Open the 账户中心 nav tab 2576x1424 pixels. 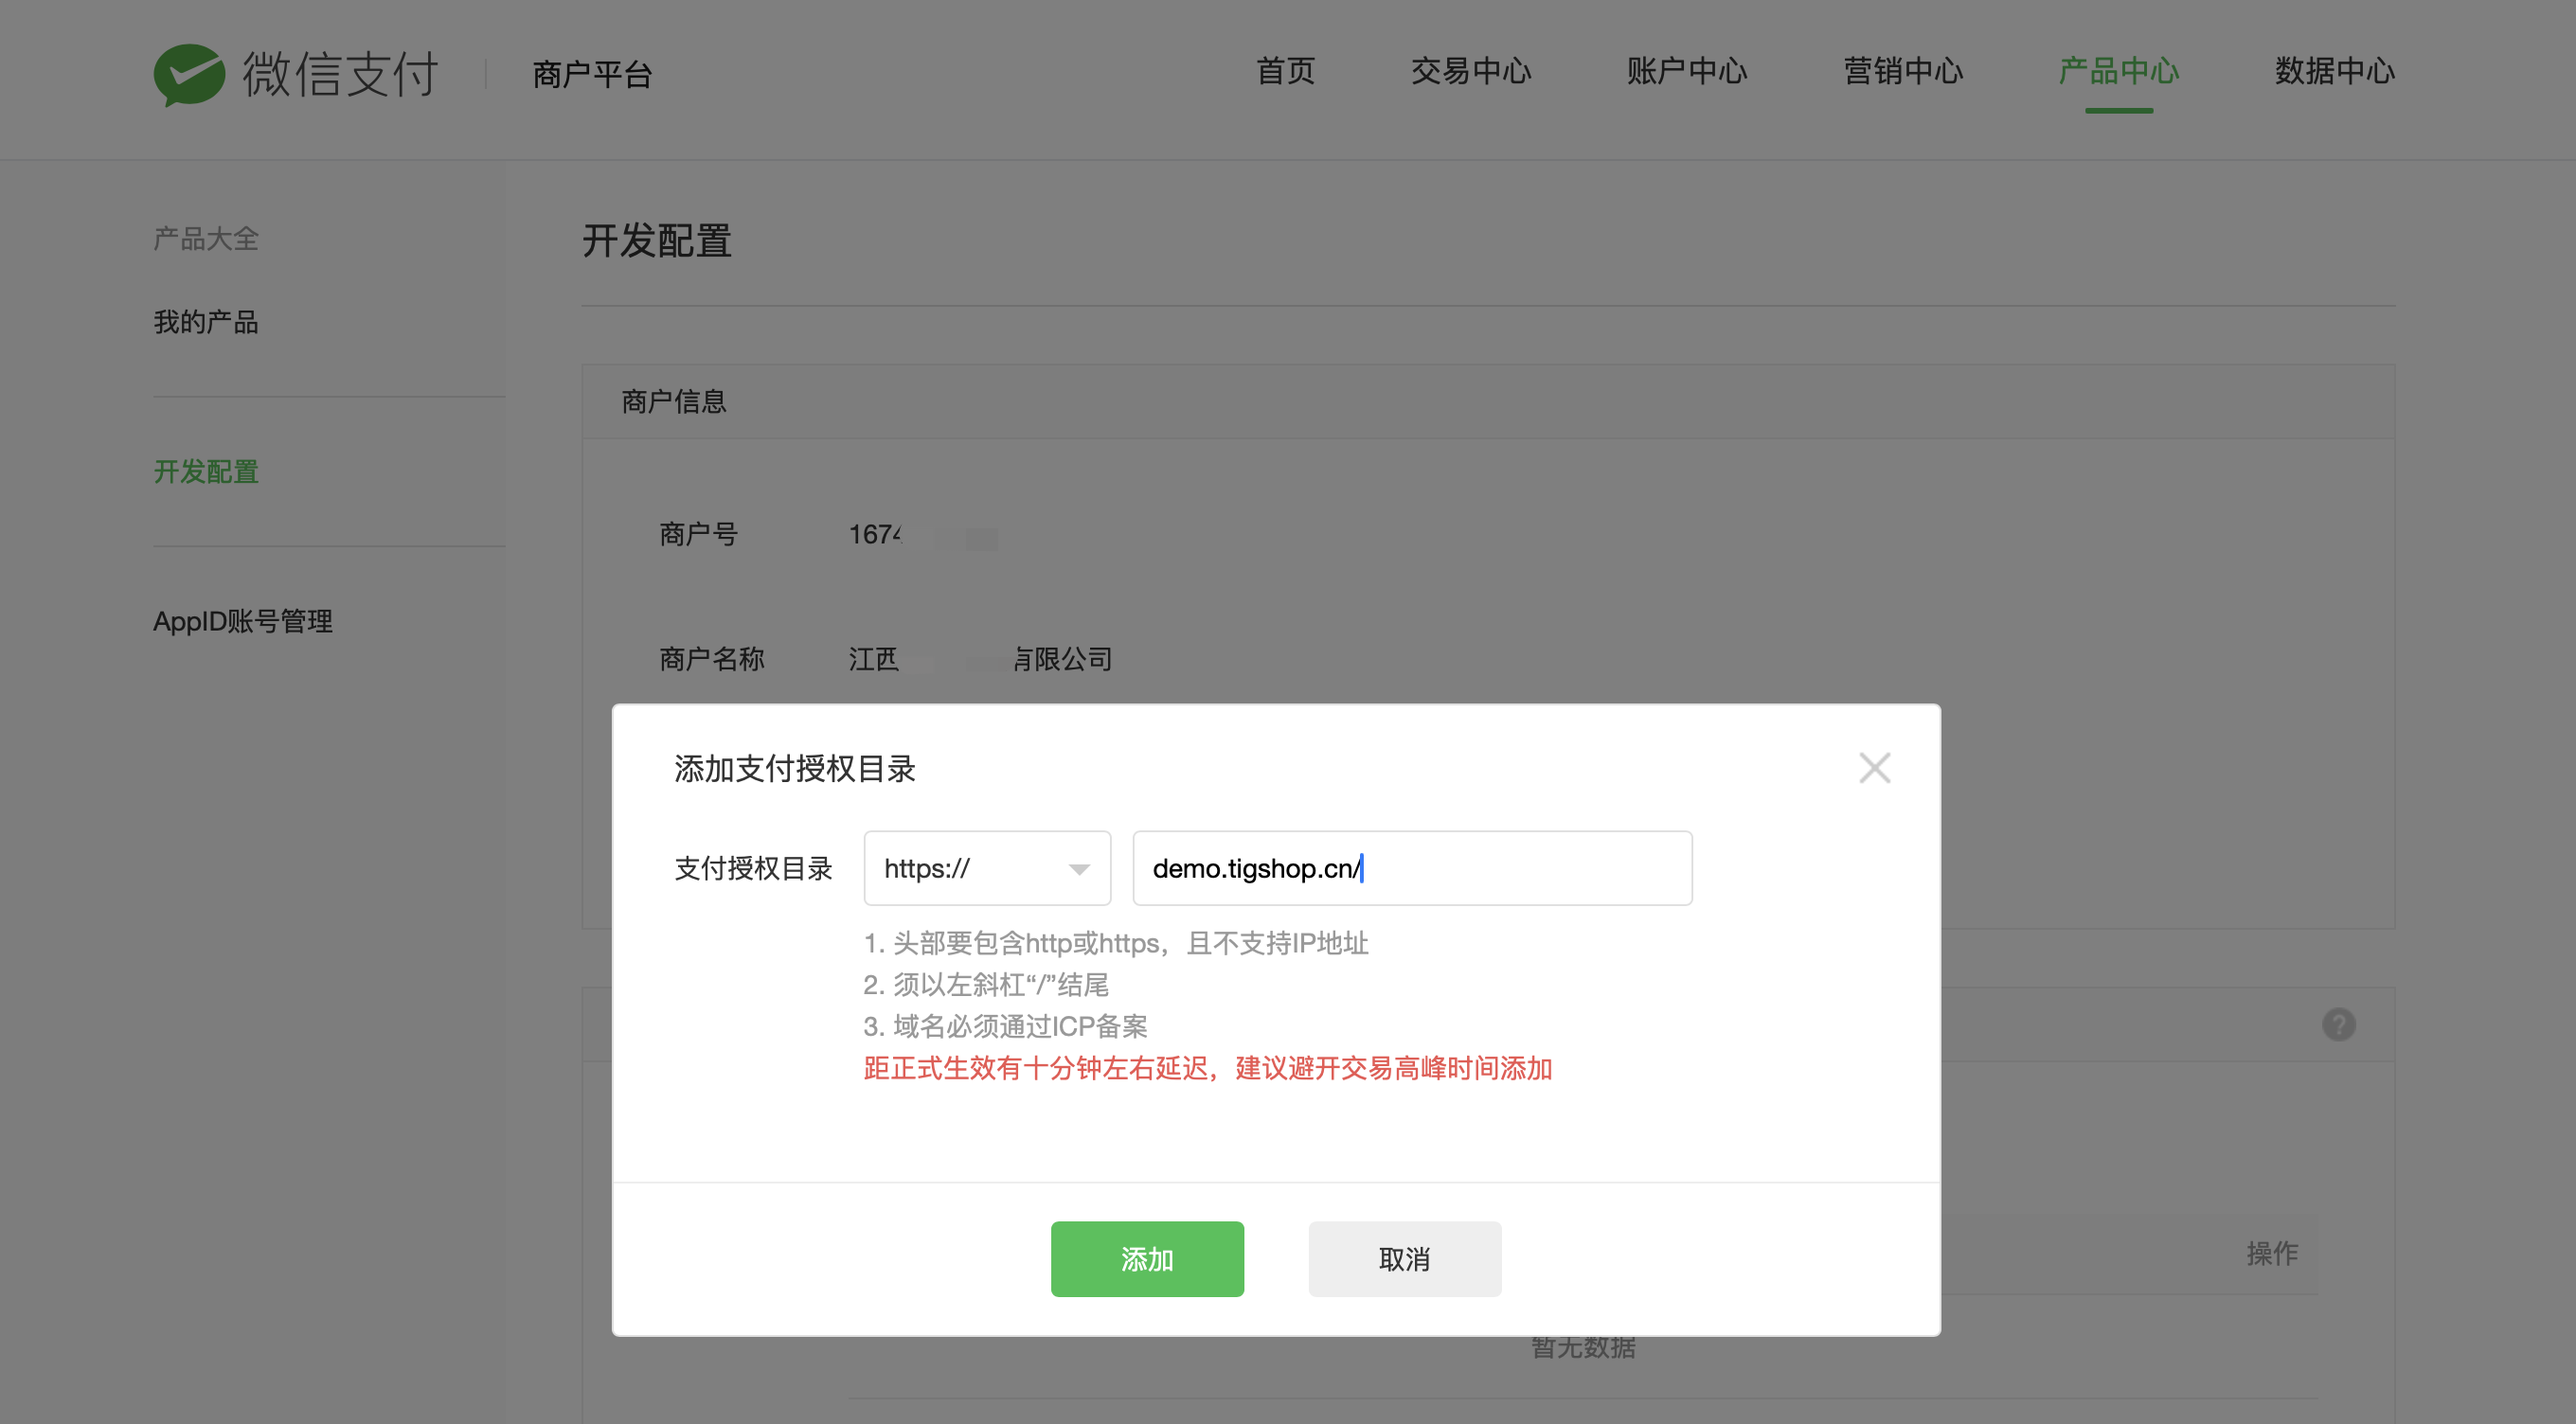pyautogui.click(x=1687, y=72)
